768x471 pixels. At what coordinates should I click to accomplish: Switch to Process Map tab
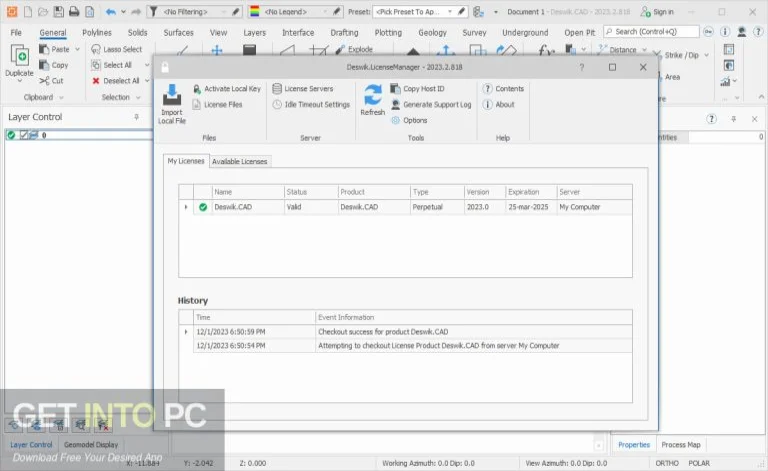681,445
